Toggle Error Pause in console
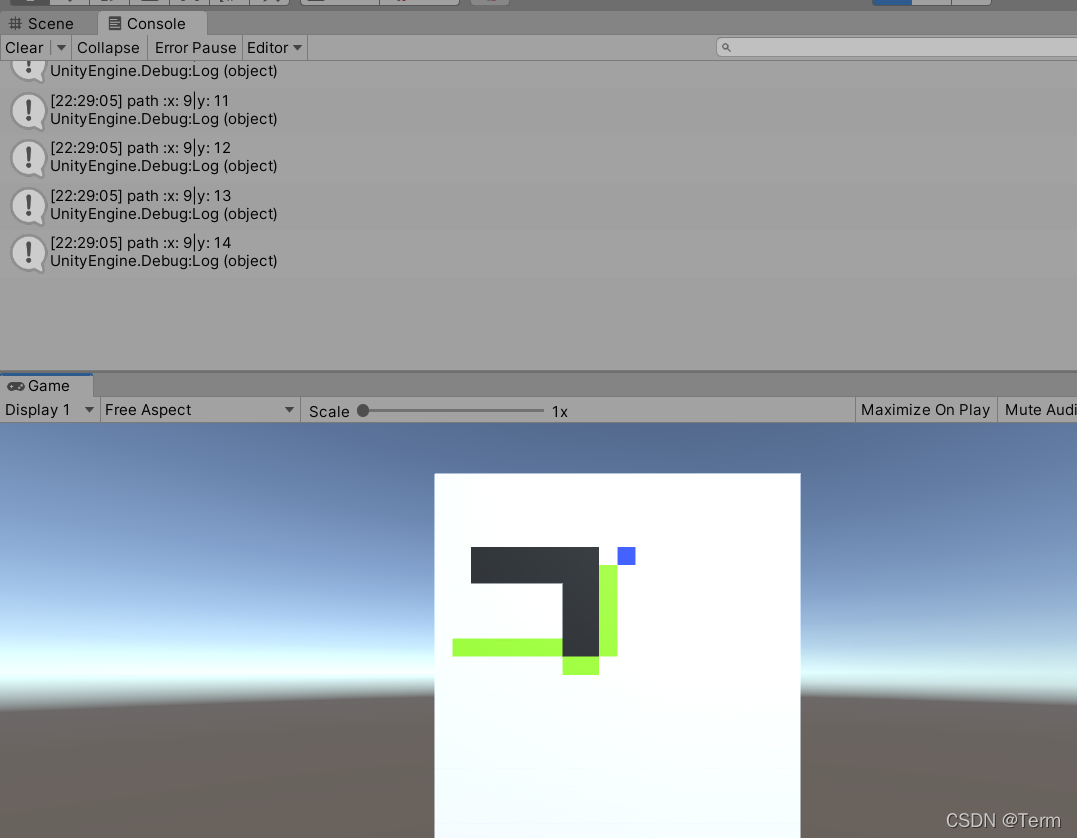 (195, 48)
